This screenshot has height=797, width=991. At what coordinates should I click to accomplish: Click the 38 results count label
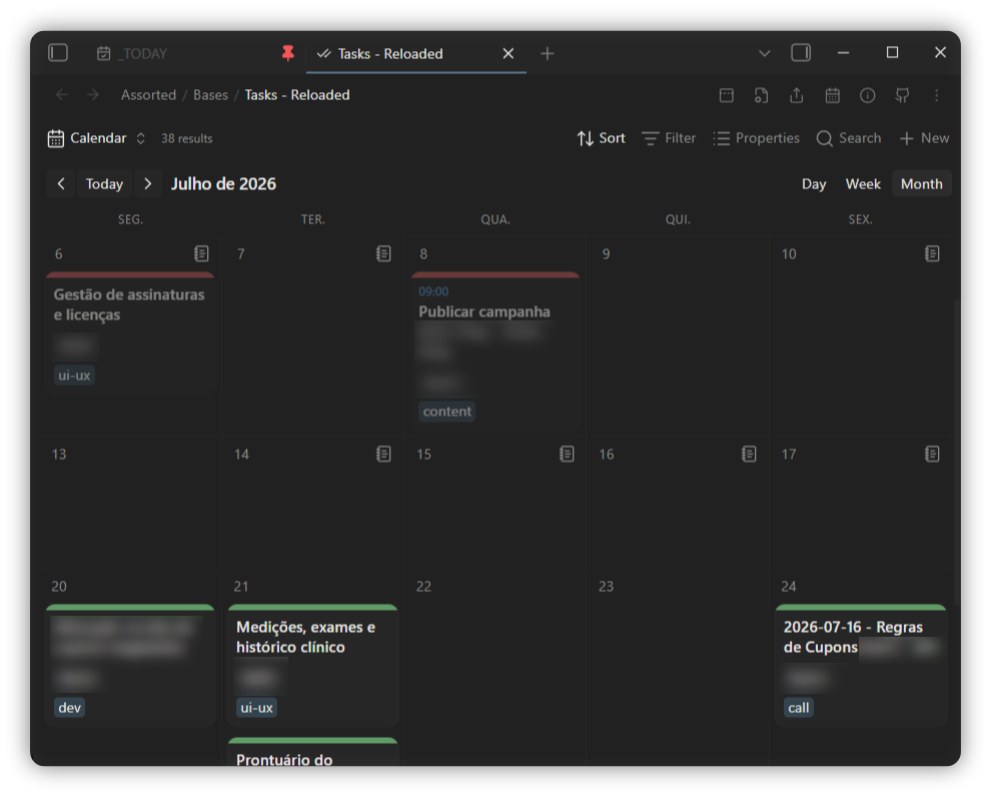(186, 138)
